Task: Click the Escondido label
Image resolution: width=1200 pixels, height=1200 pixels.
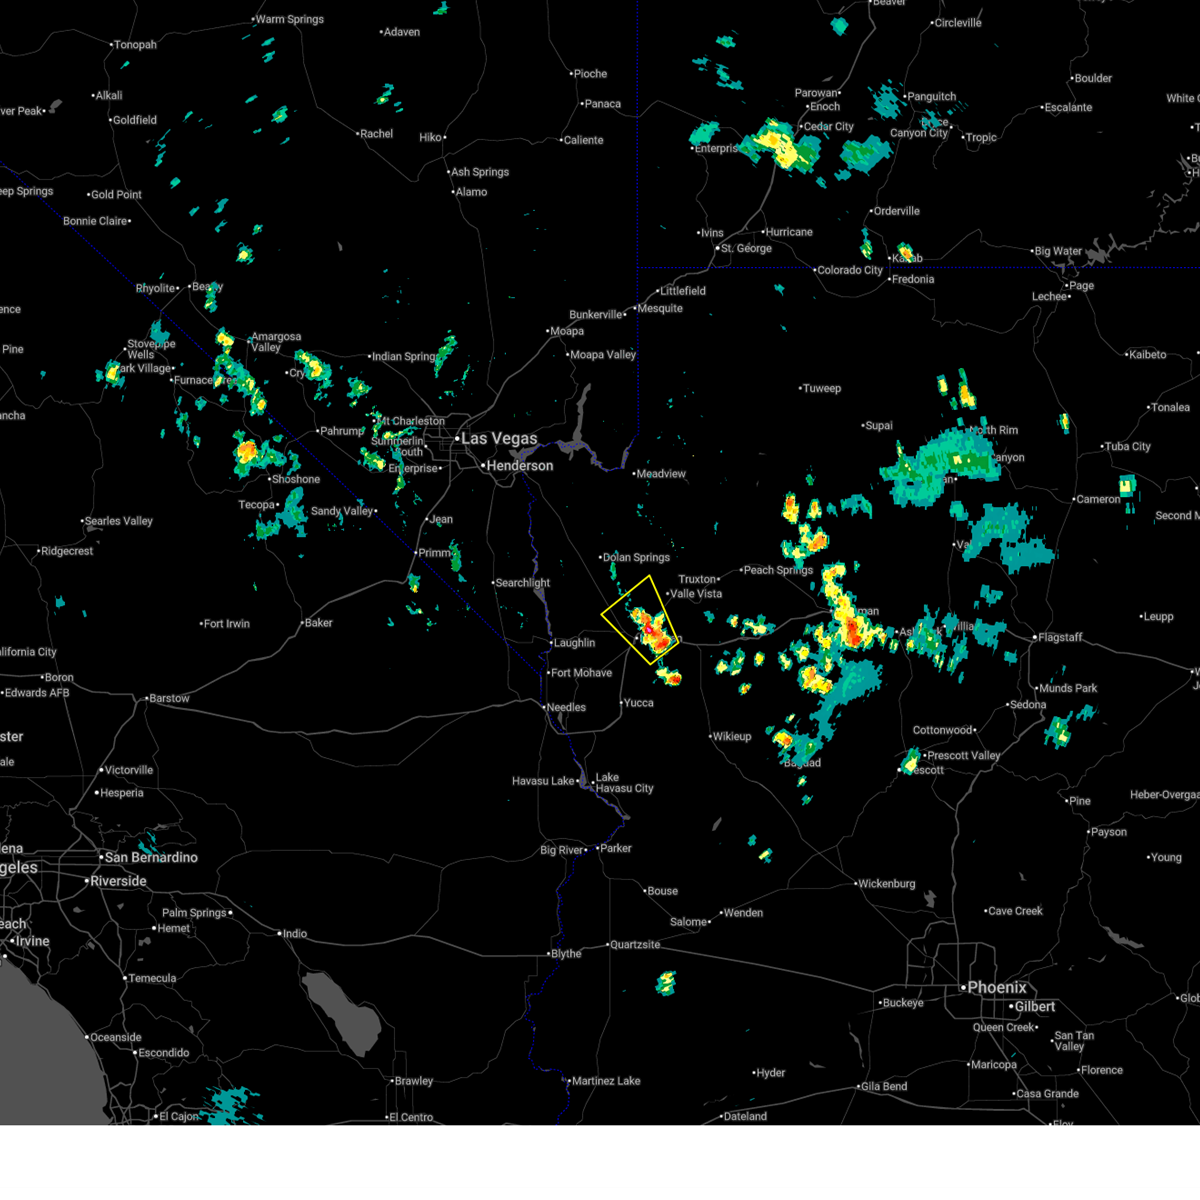Action: pyautogui.click(x=164, y=1053)
